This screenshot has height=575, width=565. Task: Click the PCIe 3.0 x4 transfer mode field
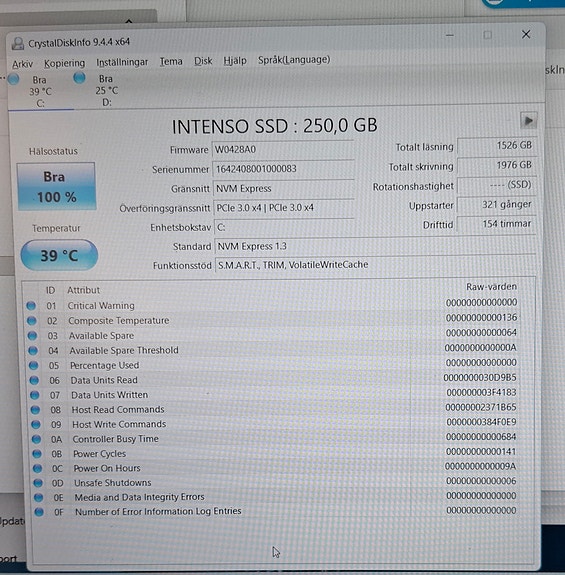click(x=284, y=208)
